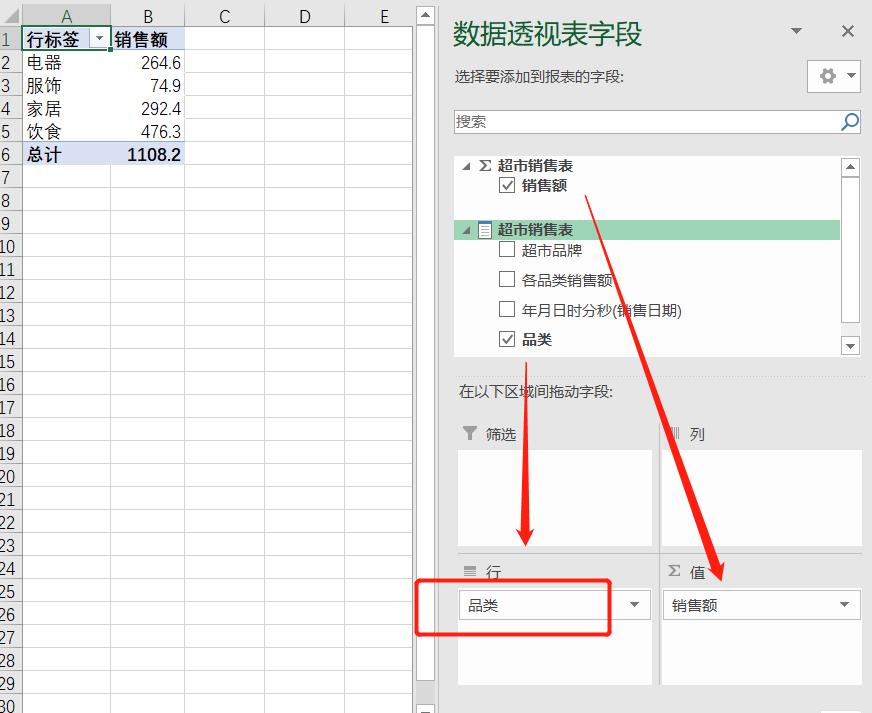Click the filter funnel icon in 筛选 area
Image resolution: width=872 pixels, height=713 pixels.
pyautogui.click(x=470, y=434)
